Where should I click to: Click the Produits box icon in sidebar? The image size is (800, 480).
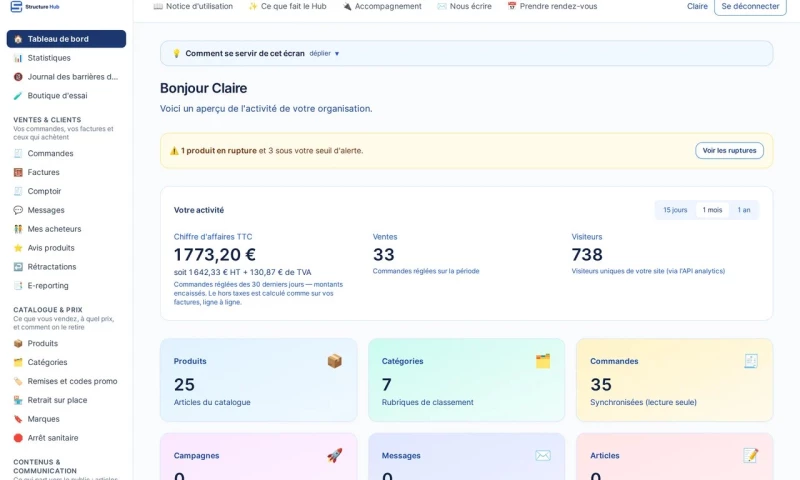[x=18, y=343]
